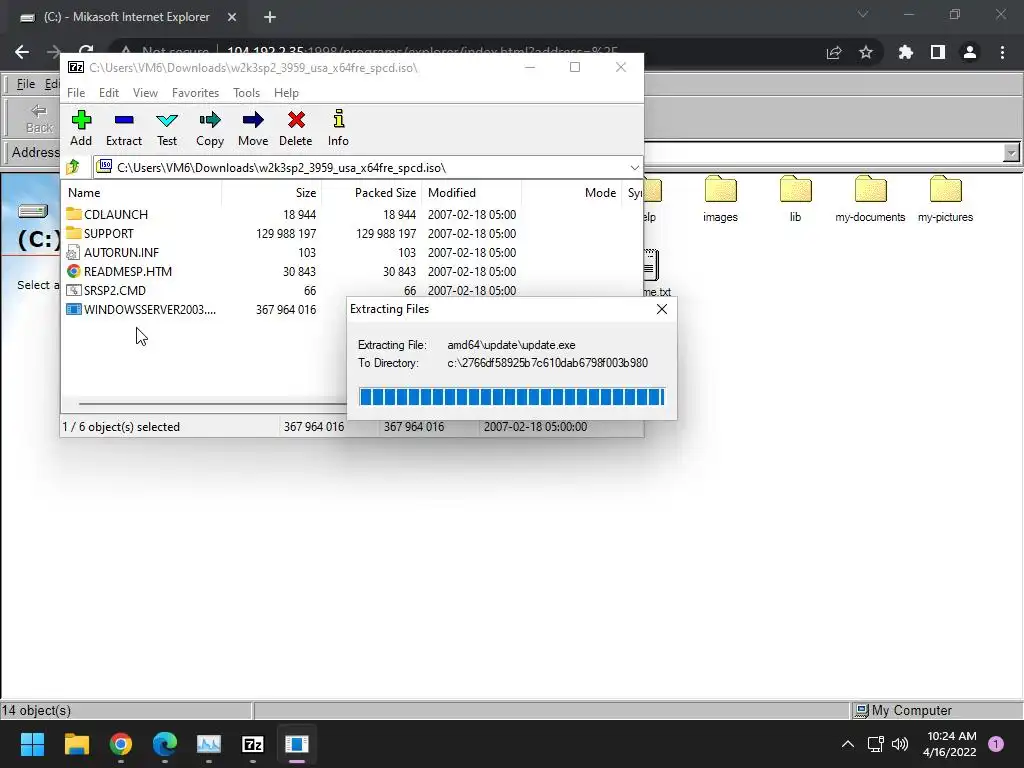Open Chrome extensions puzzle icon
Image resolution: width=1024 pixels, height=768 pixels.
click(905, 52)
